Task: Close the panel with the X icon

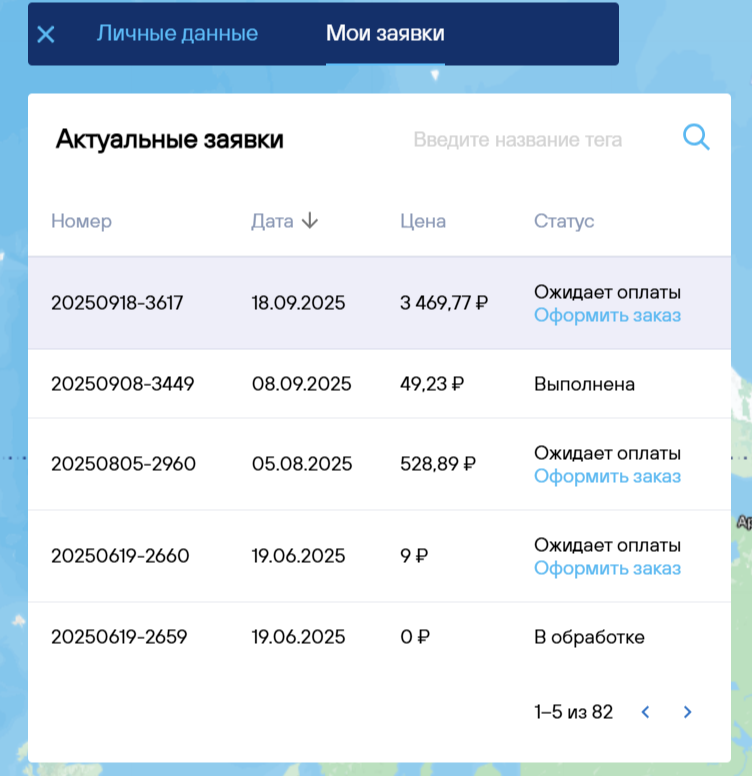Action: [46, 34]
